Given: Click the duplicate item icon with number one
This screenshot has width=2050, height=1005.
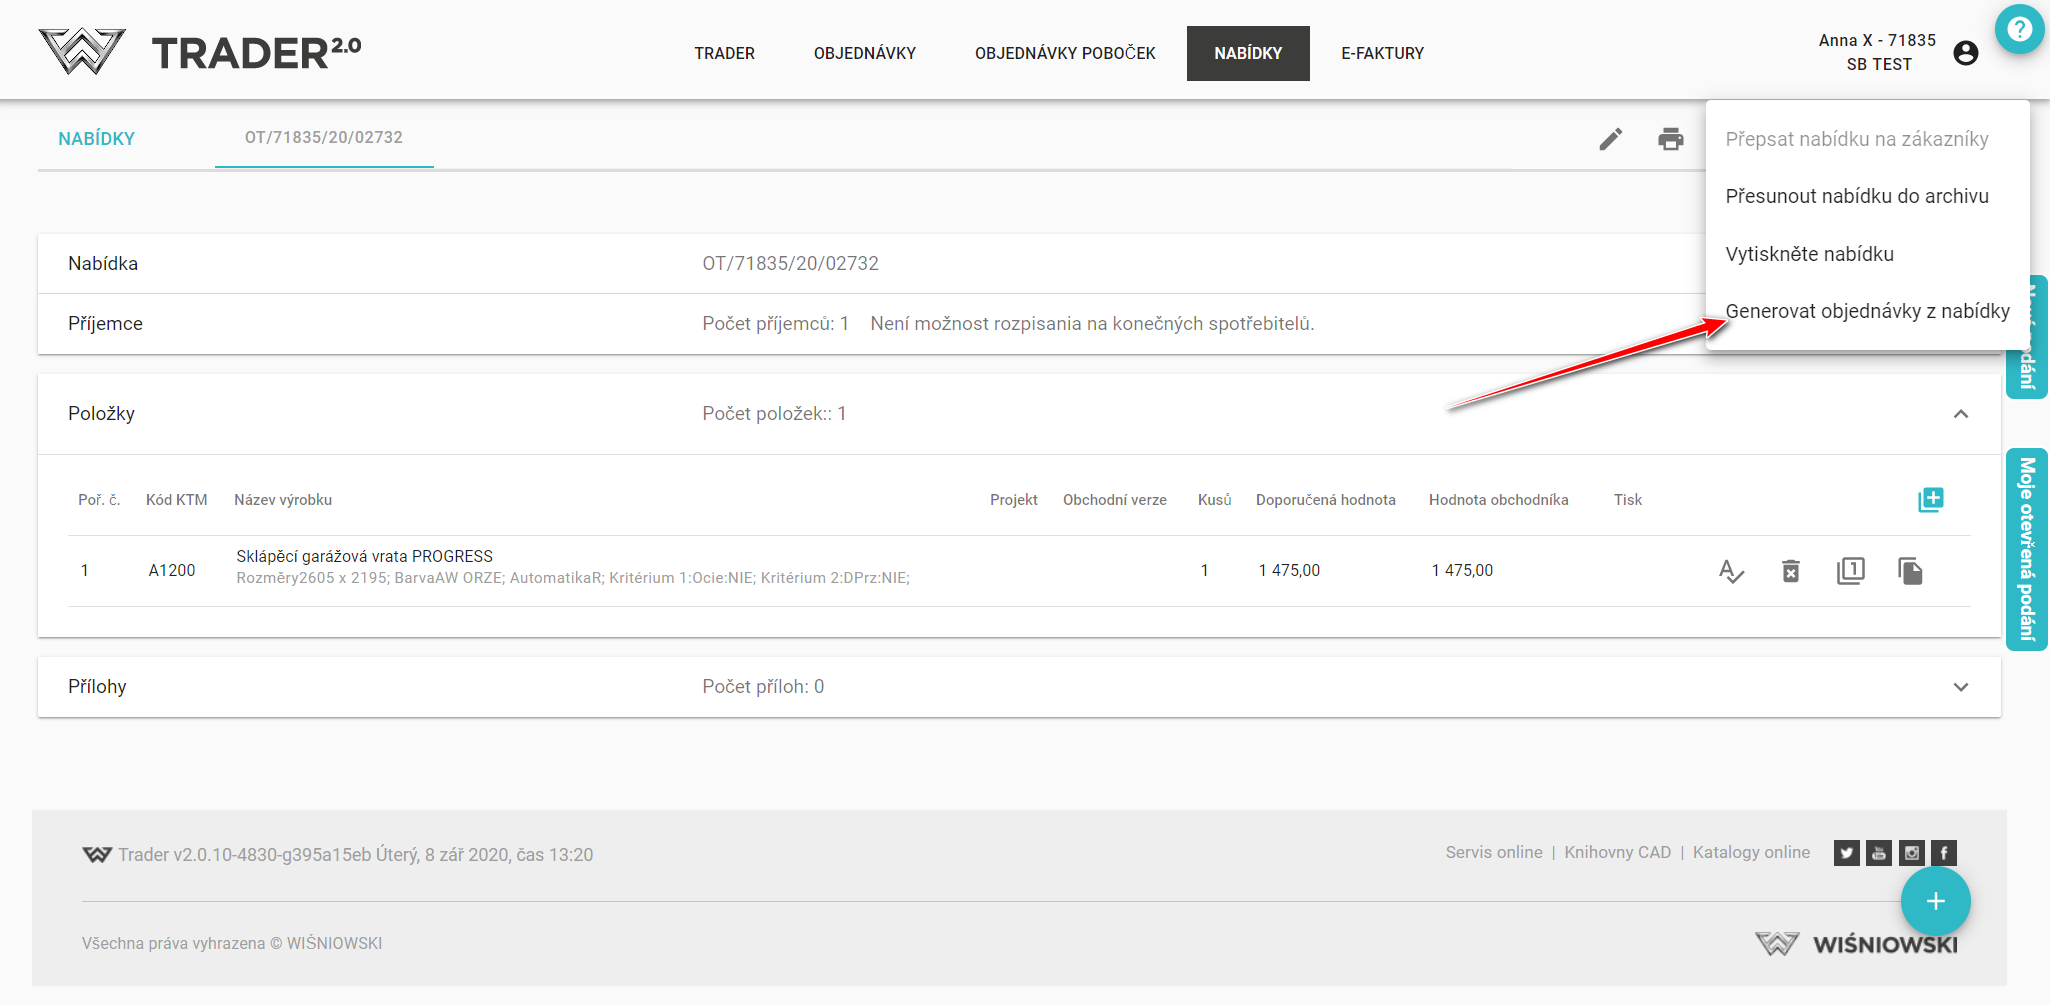Looking at the screenshot, I should click(1850, 571).
